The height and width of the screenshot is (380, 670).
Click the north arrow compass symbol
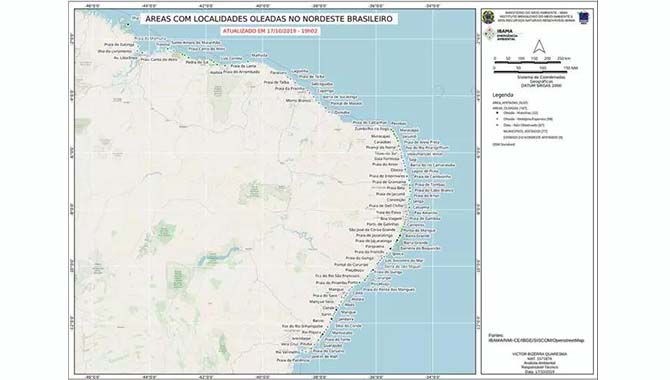539,46
